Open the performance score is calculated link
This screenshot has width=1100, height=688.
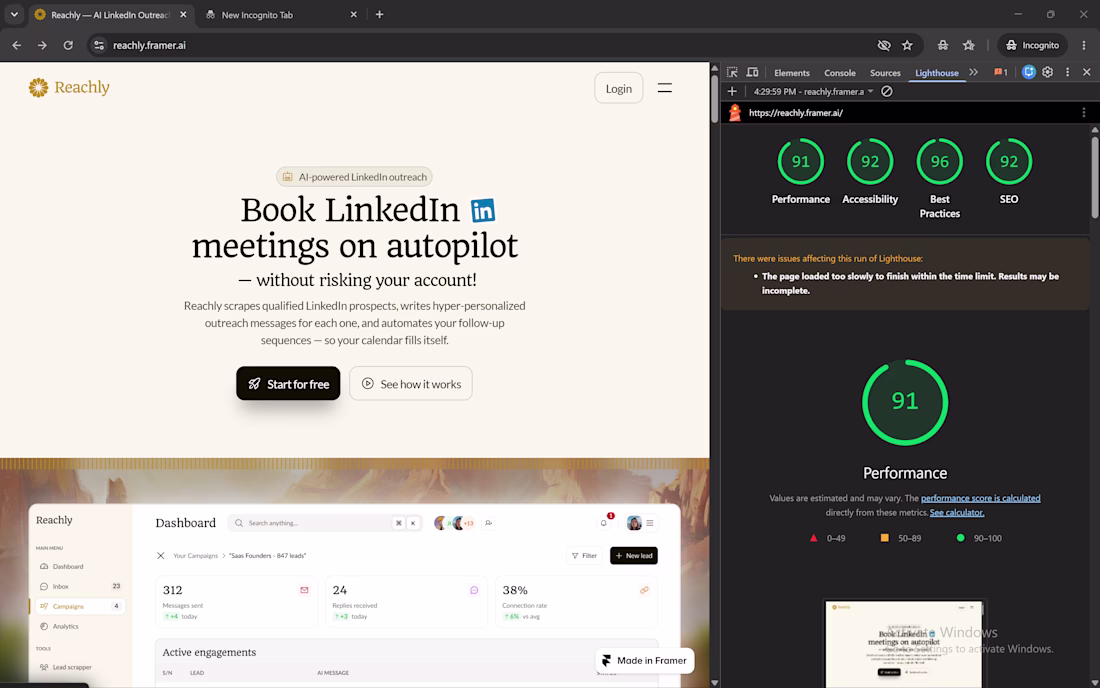[x=980, y=498]
